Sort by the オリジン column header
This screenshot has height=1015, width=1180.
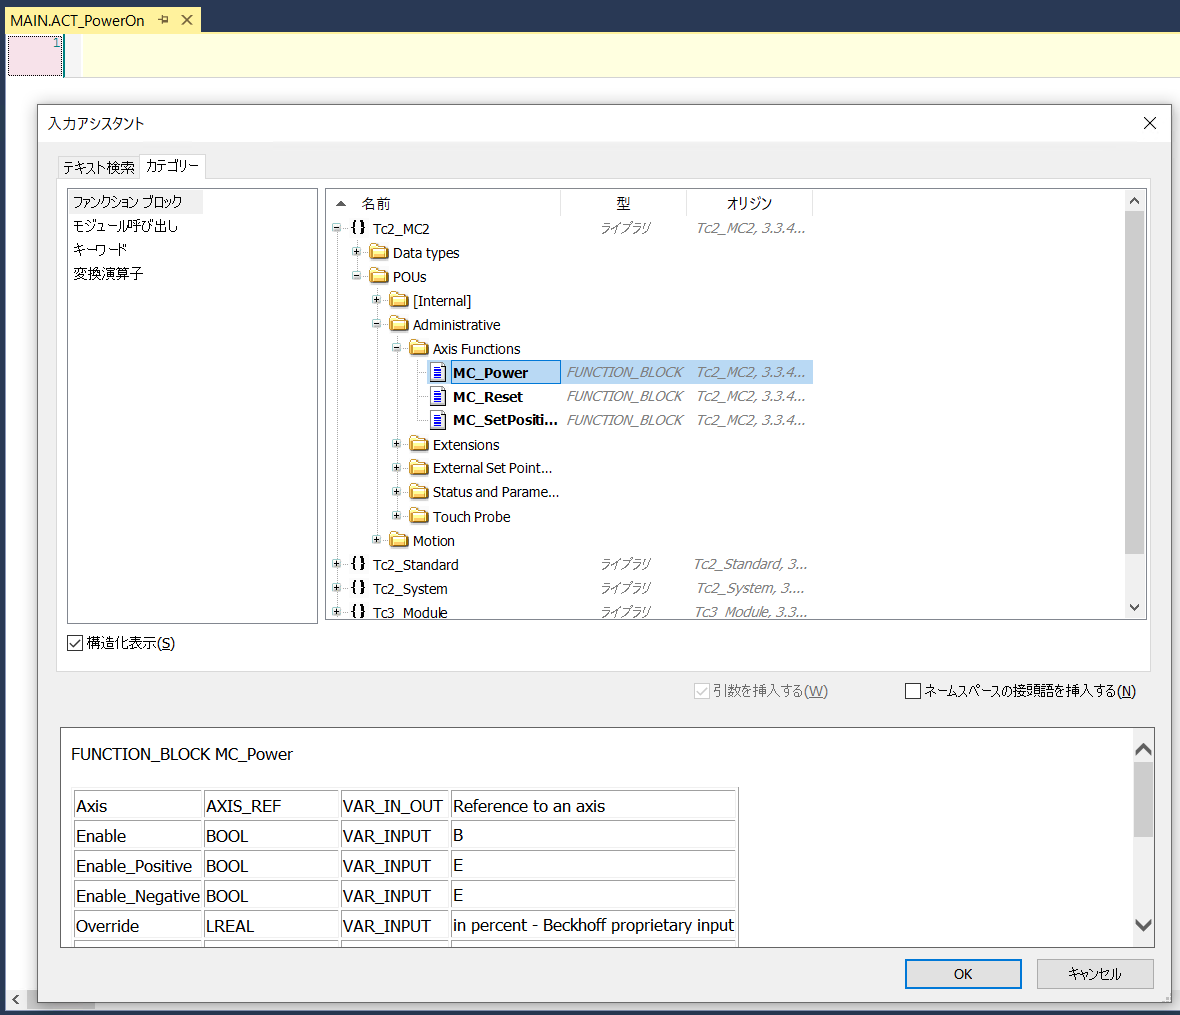point(750,203)
